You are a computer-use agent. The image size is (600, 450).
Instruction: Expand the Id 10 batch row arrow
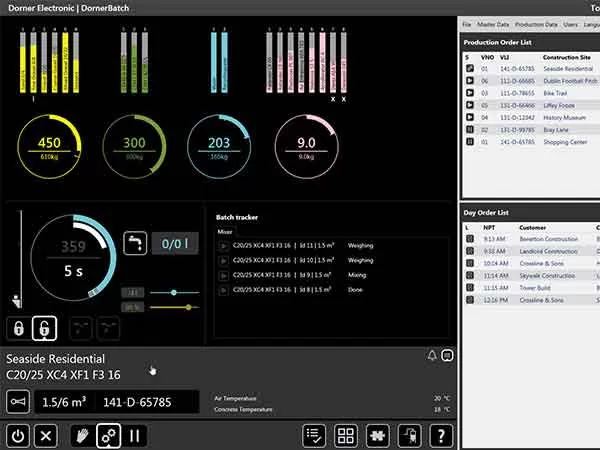223,261
